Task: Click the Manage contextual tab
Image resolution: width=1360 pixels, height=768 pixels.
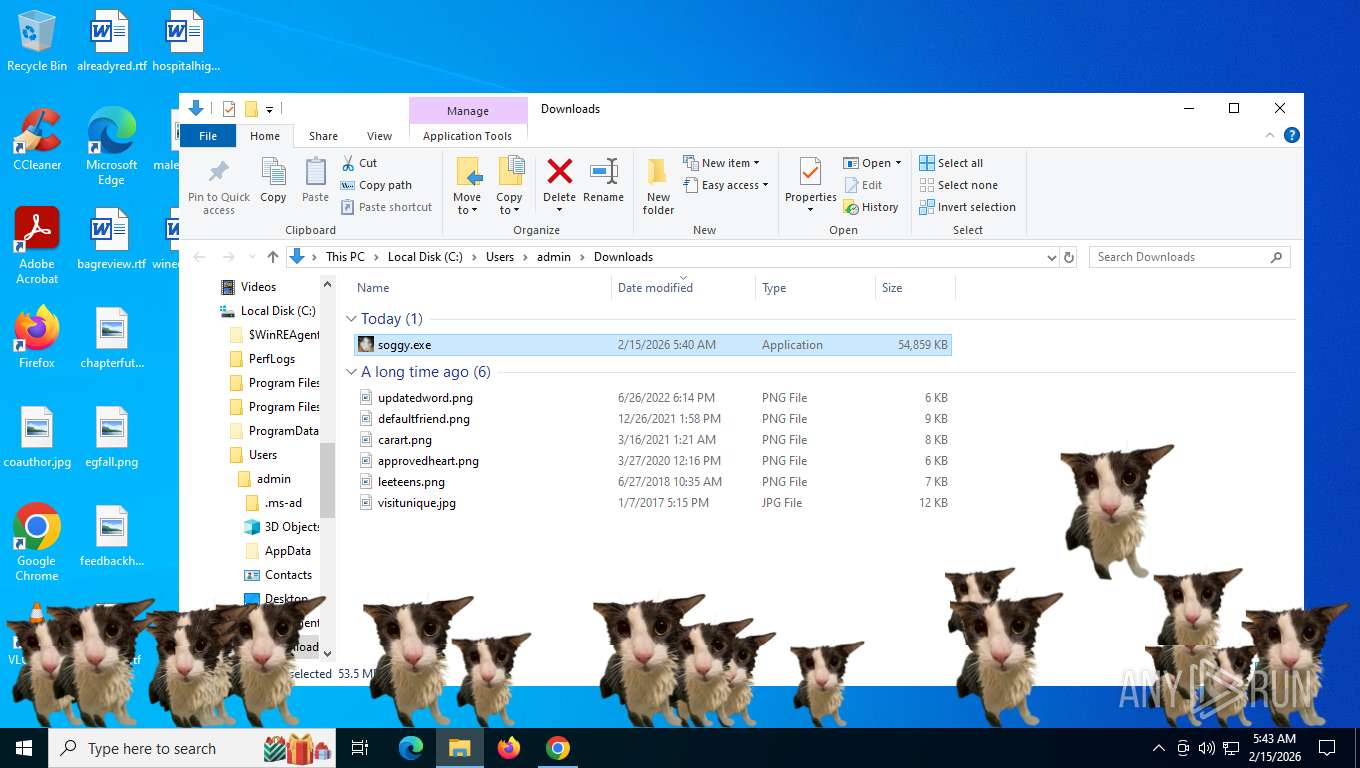Action: pos(468,111)
